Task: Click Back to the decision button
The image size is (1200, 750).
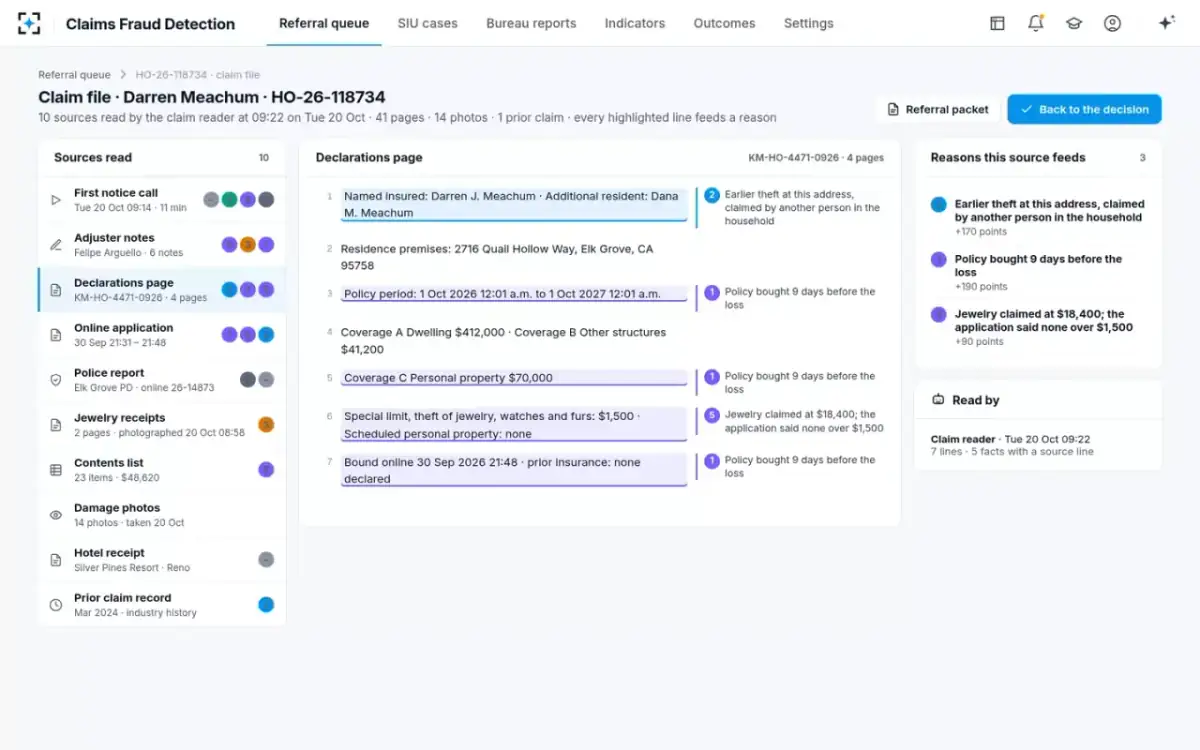Action: [1084, 109]
